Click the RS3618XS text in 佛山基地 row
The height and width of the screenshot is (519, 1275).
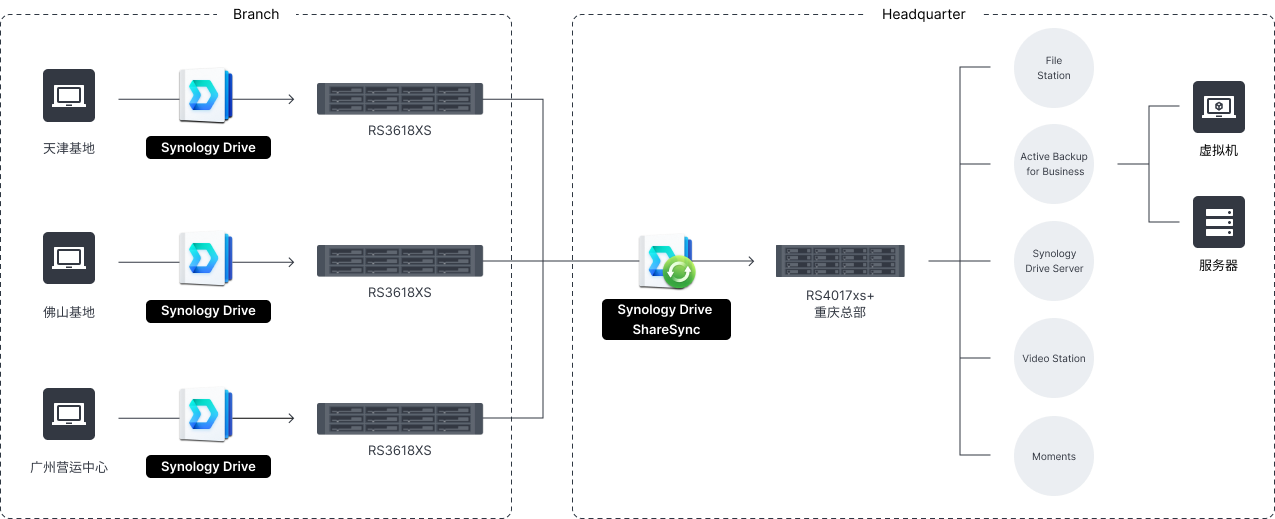(x=400, y=293)
